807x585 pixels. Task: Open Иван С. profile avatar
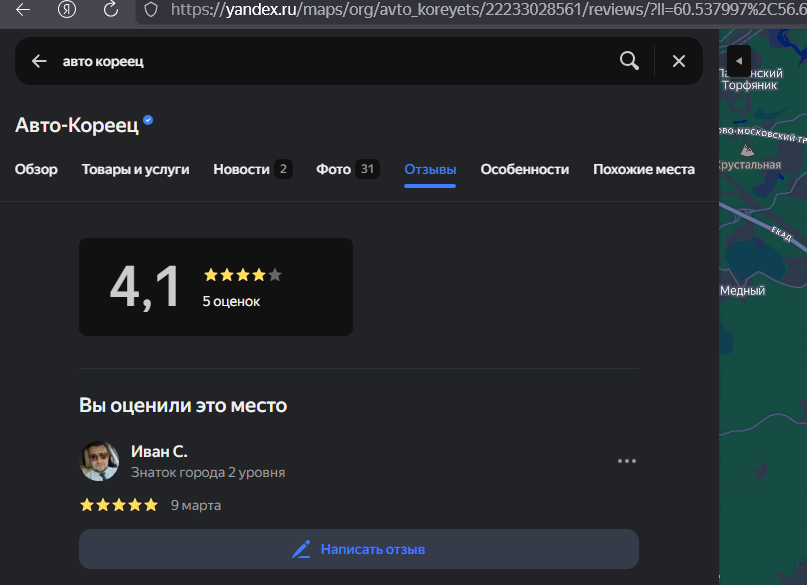(99, 461)
